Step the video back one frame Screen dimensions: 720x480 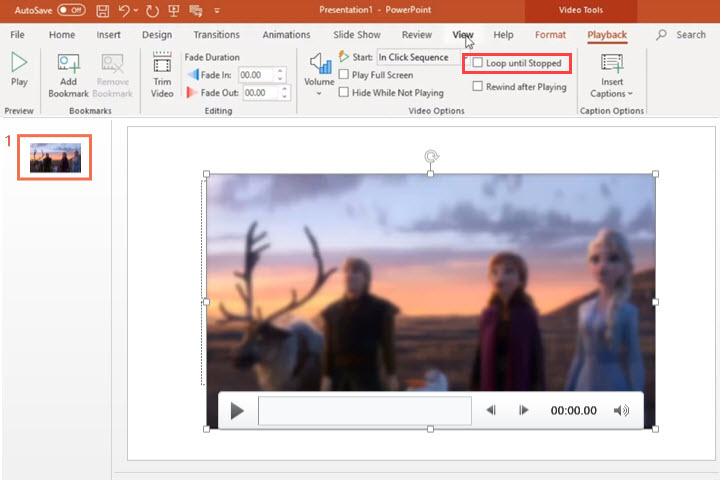click(x=491, y=411)
